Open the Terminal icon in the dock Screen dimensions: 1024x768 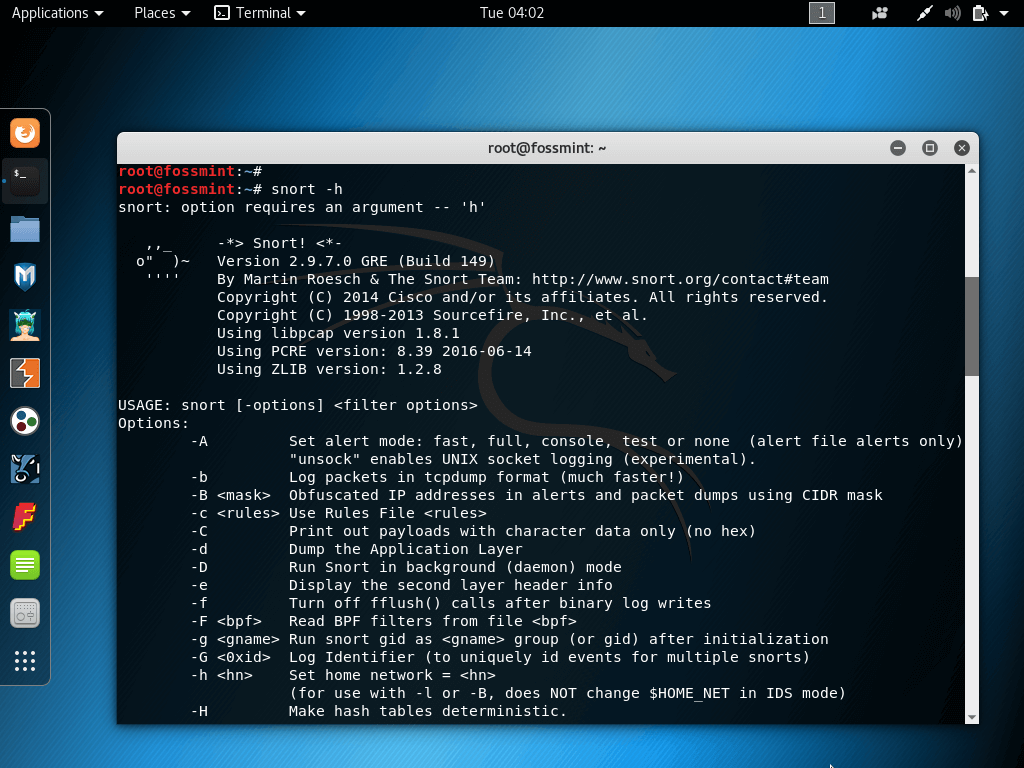[25, 181]
